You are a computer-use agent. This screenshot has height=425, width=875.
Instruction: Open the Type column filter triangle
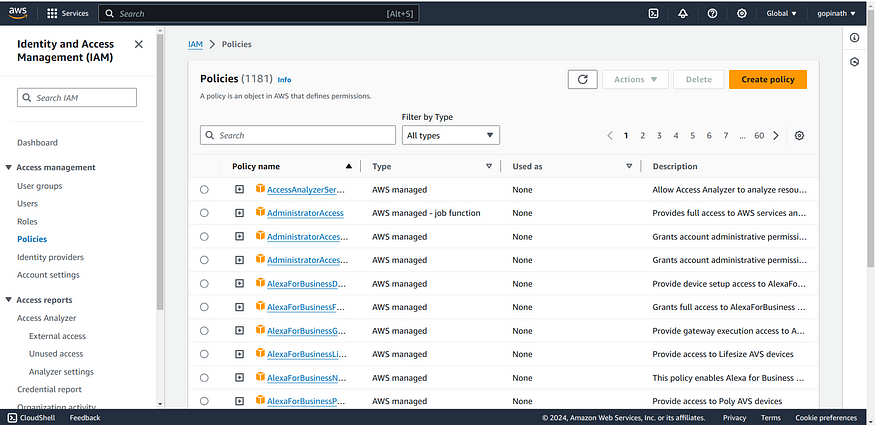pos(489,166)
